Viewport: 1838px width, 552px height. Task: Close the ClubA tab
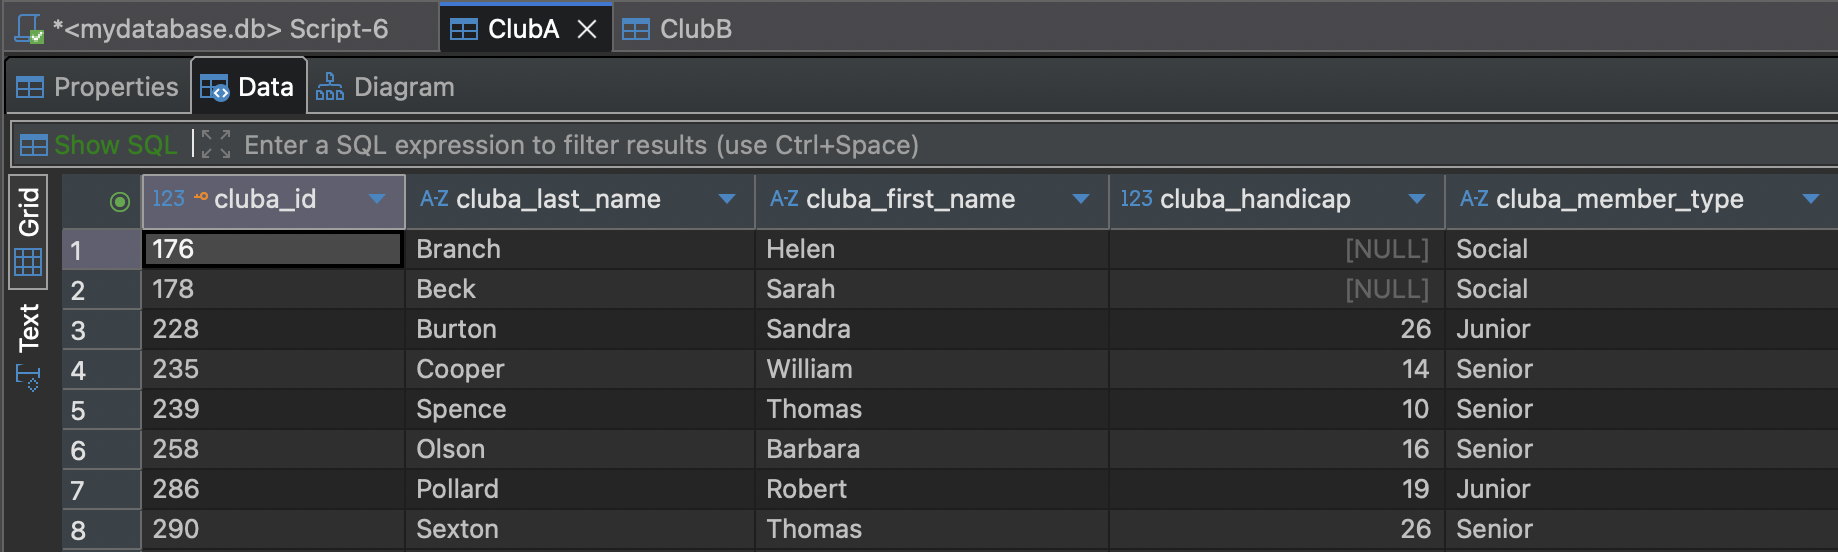(587, 30)
